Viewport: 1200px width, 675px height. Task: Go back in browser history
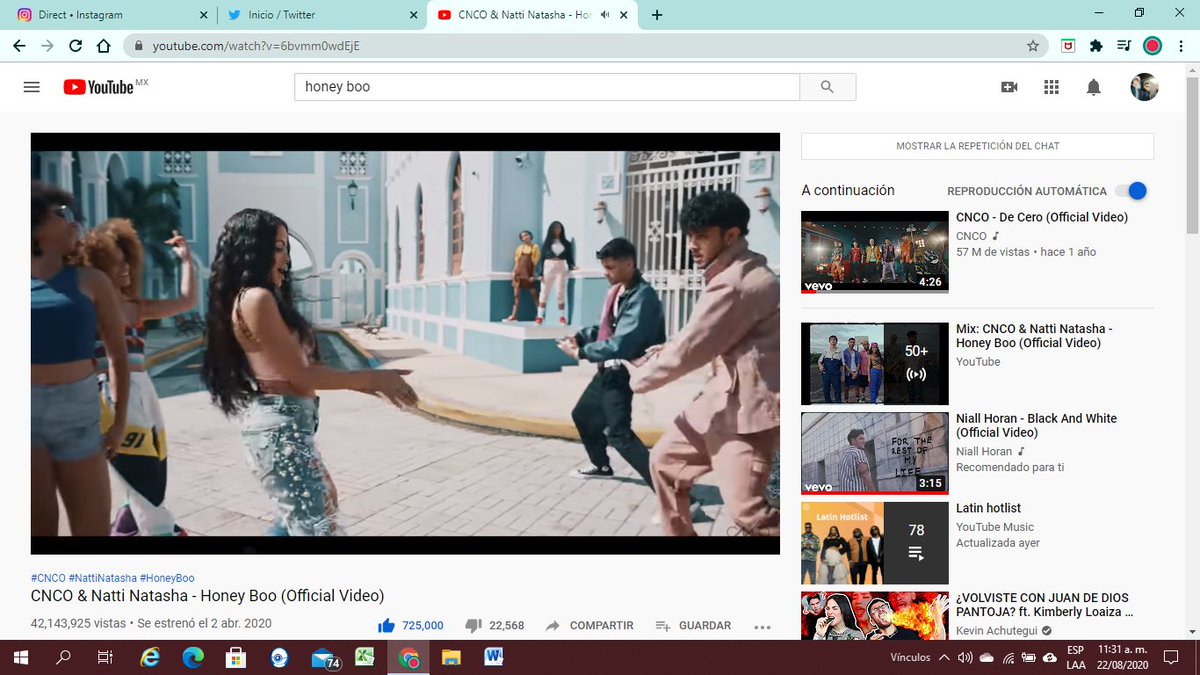point(19,46)
